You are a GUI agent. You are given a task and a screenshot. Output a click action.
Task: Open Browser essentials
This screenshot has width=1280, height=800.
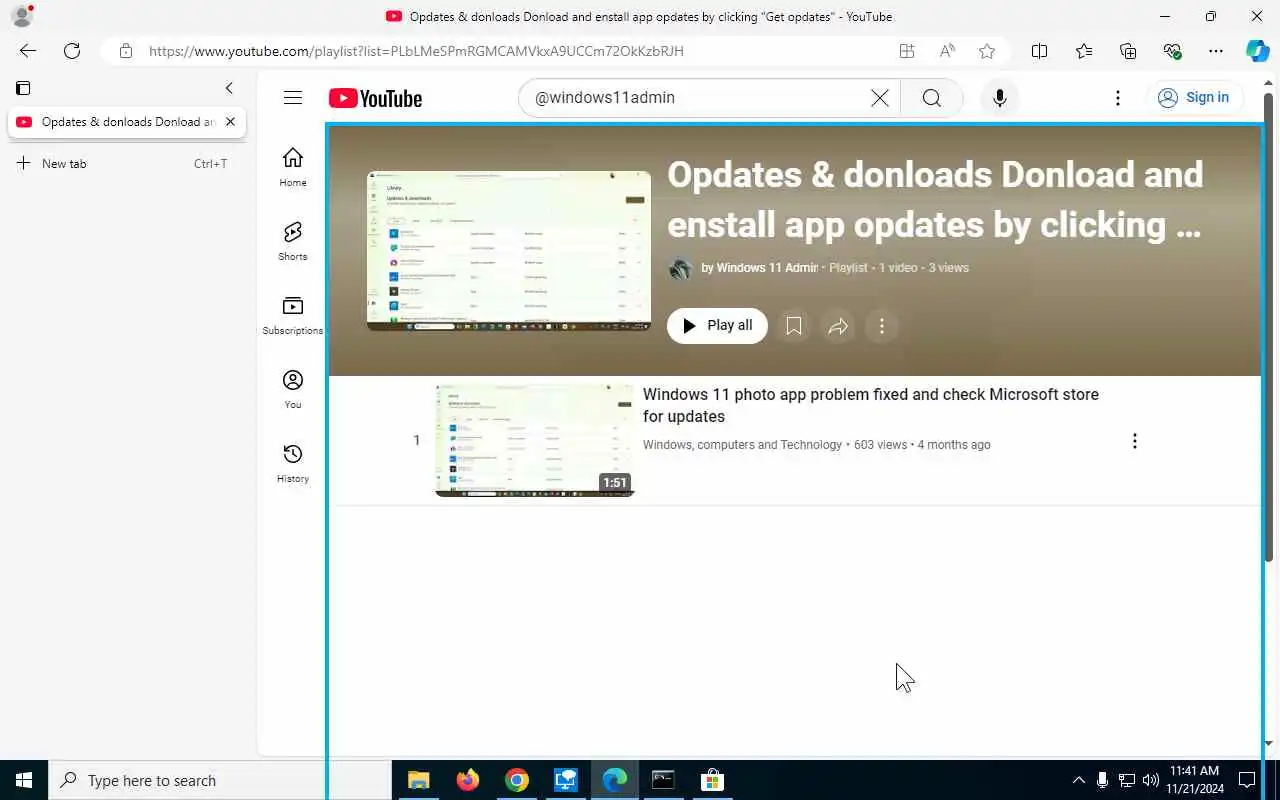[x=1172, y=51]
